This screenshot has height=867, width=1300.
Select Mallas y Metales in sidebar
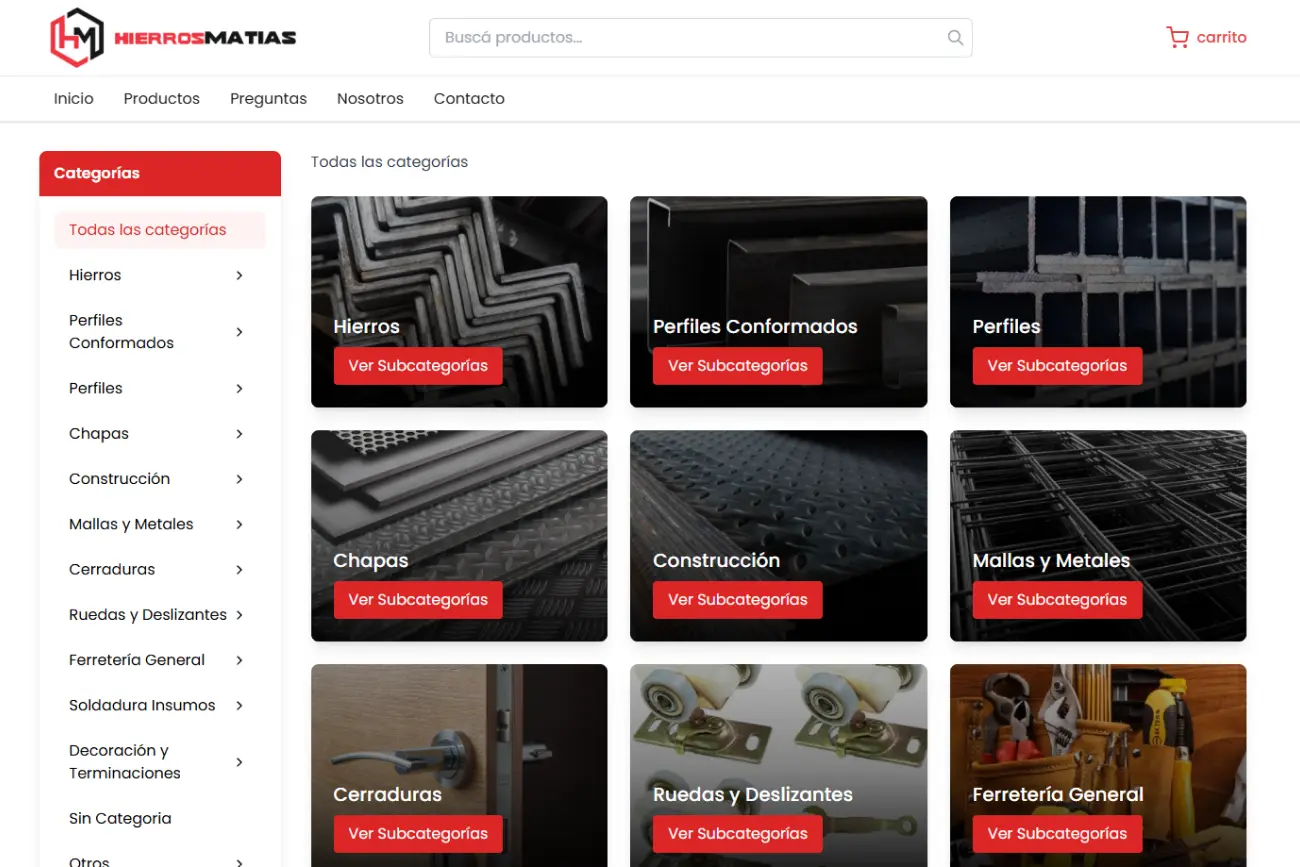coord(131,524)
